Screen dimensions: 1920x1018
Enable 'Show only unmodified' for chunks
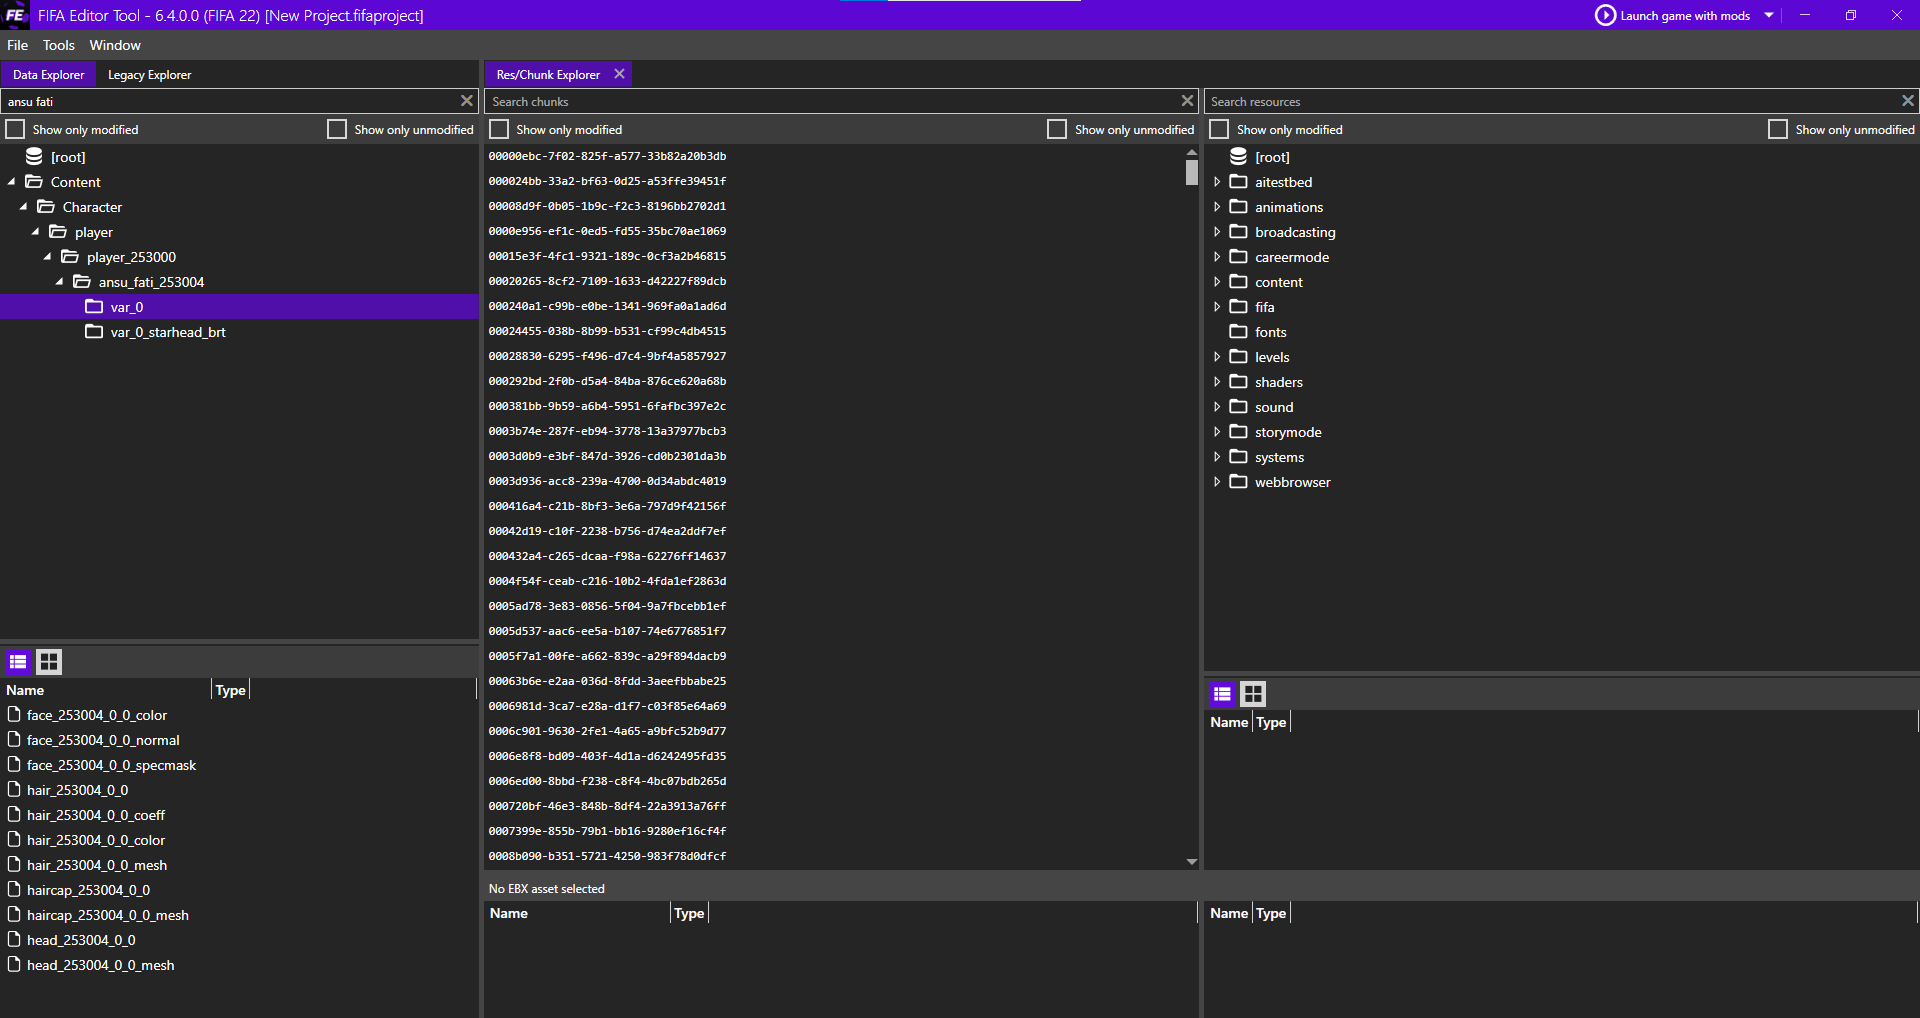[x=1056, y=128]
